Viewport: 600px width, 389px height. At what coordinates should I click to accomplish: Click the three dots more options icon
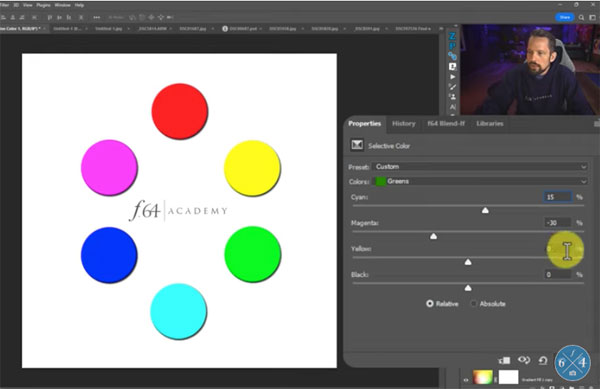point(96,17)
